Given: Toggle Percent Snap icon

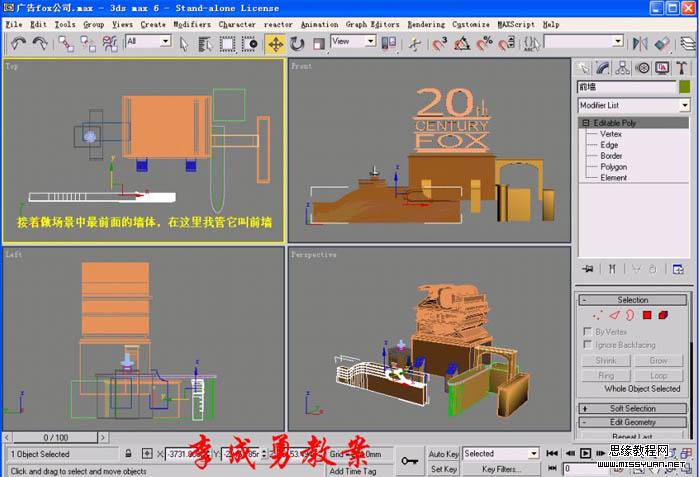Looking at the screenshot, I should click(x=484, y=44).
